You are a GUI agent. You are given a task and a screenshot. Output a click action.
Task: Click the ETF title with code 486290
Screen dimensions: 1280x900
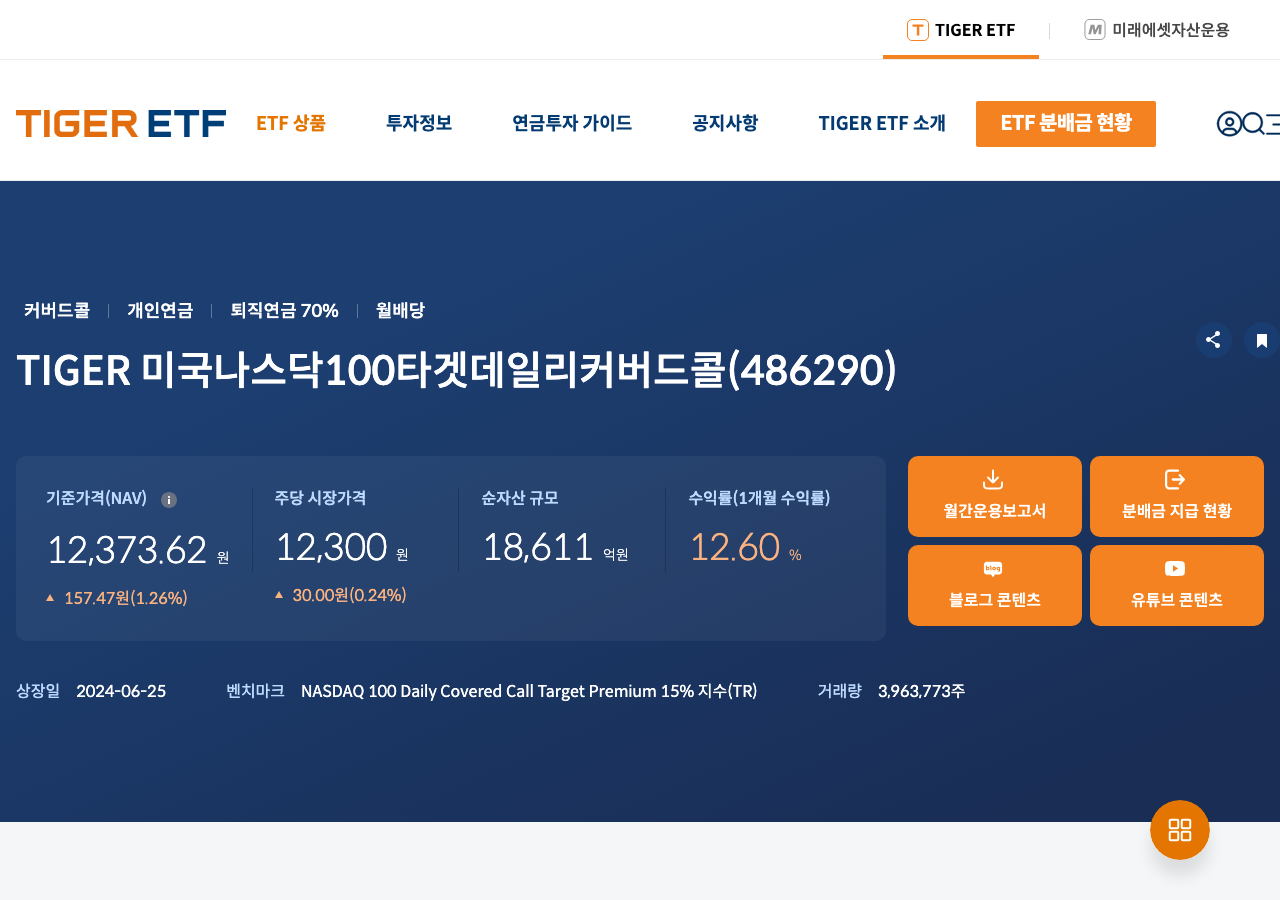click(x=456, y=370)
